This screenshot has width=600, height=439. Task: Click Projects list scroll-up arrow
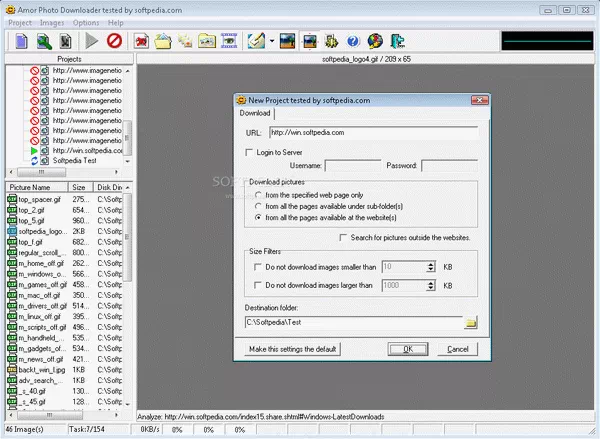pyautogui.click(x=127, y=71)
